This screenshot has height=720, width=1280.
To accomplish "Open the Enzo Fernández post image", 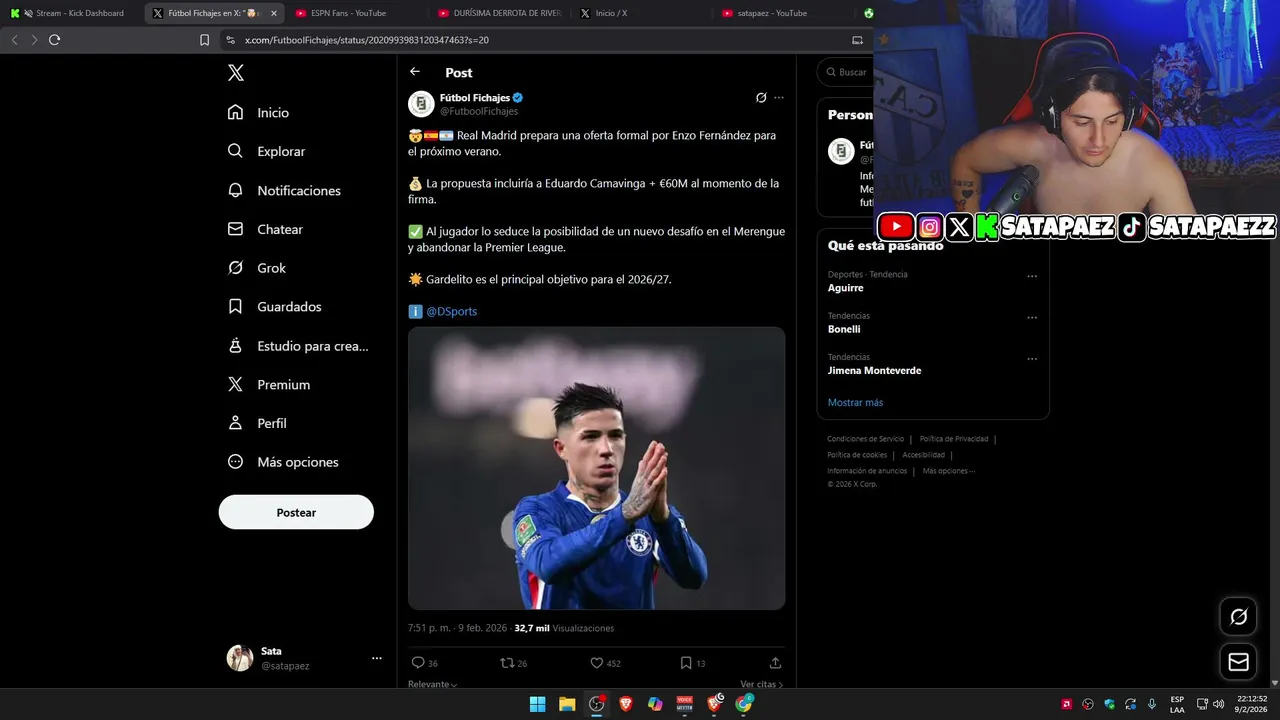I will 596,468.
